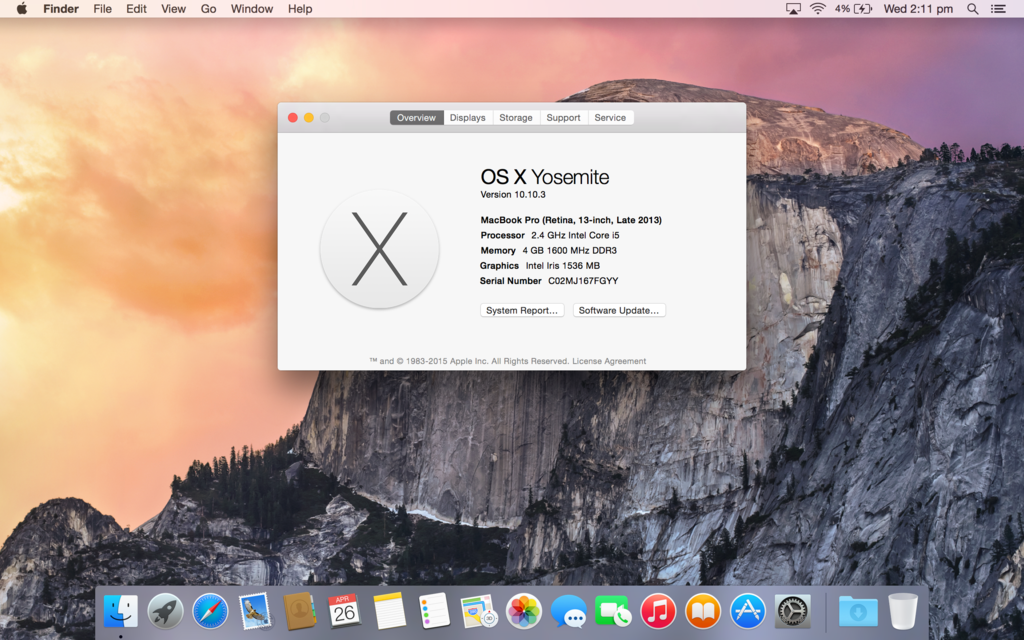Open the License Agreement link
This screenshot has height=640, width=1024.
point(609,361)
